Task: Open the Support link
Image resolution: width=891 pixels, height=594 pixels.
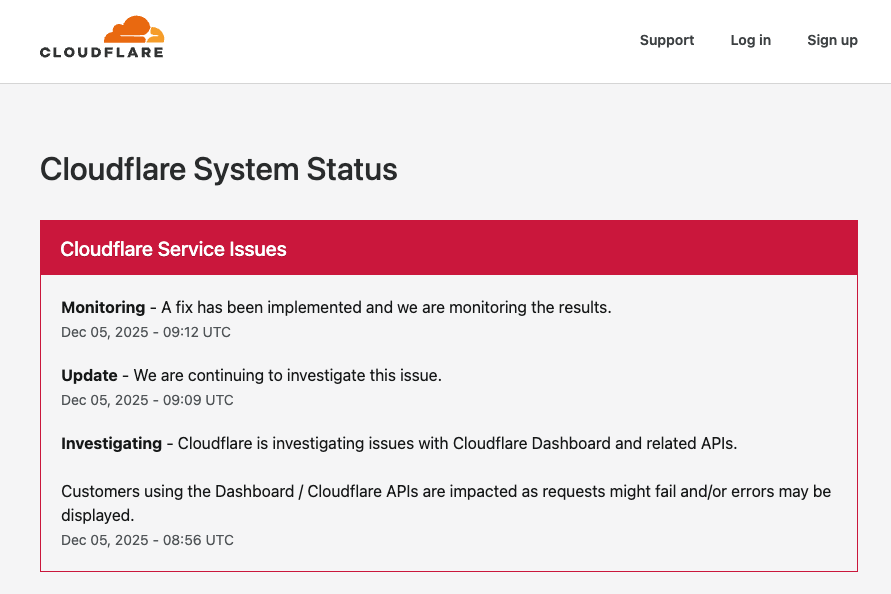Action: pyautogui.click(x=667, y=40)
